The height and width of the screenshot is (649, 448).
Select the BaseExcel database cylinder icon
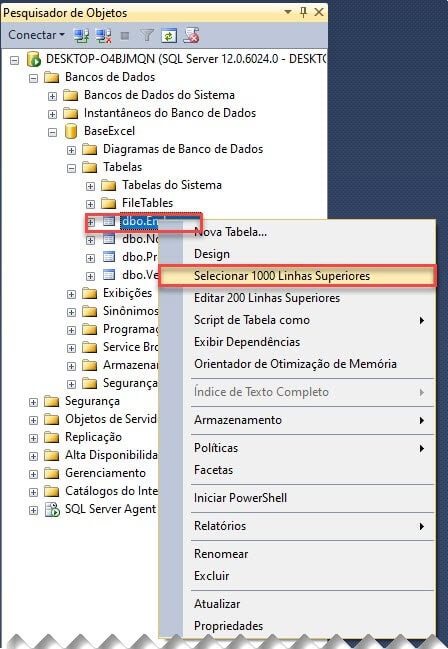click(x=71, y=131)
